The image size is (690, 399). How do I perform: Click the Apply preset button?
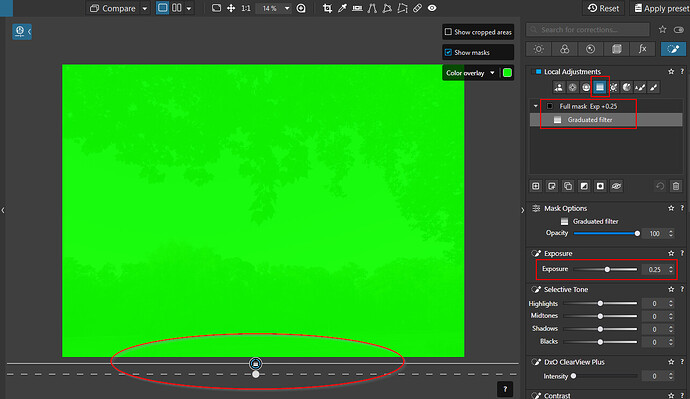pos(661,8)
